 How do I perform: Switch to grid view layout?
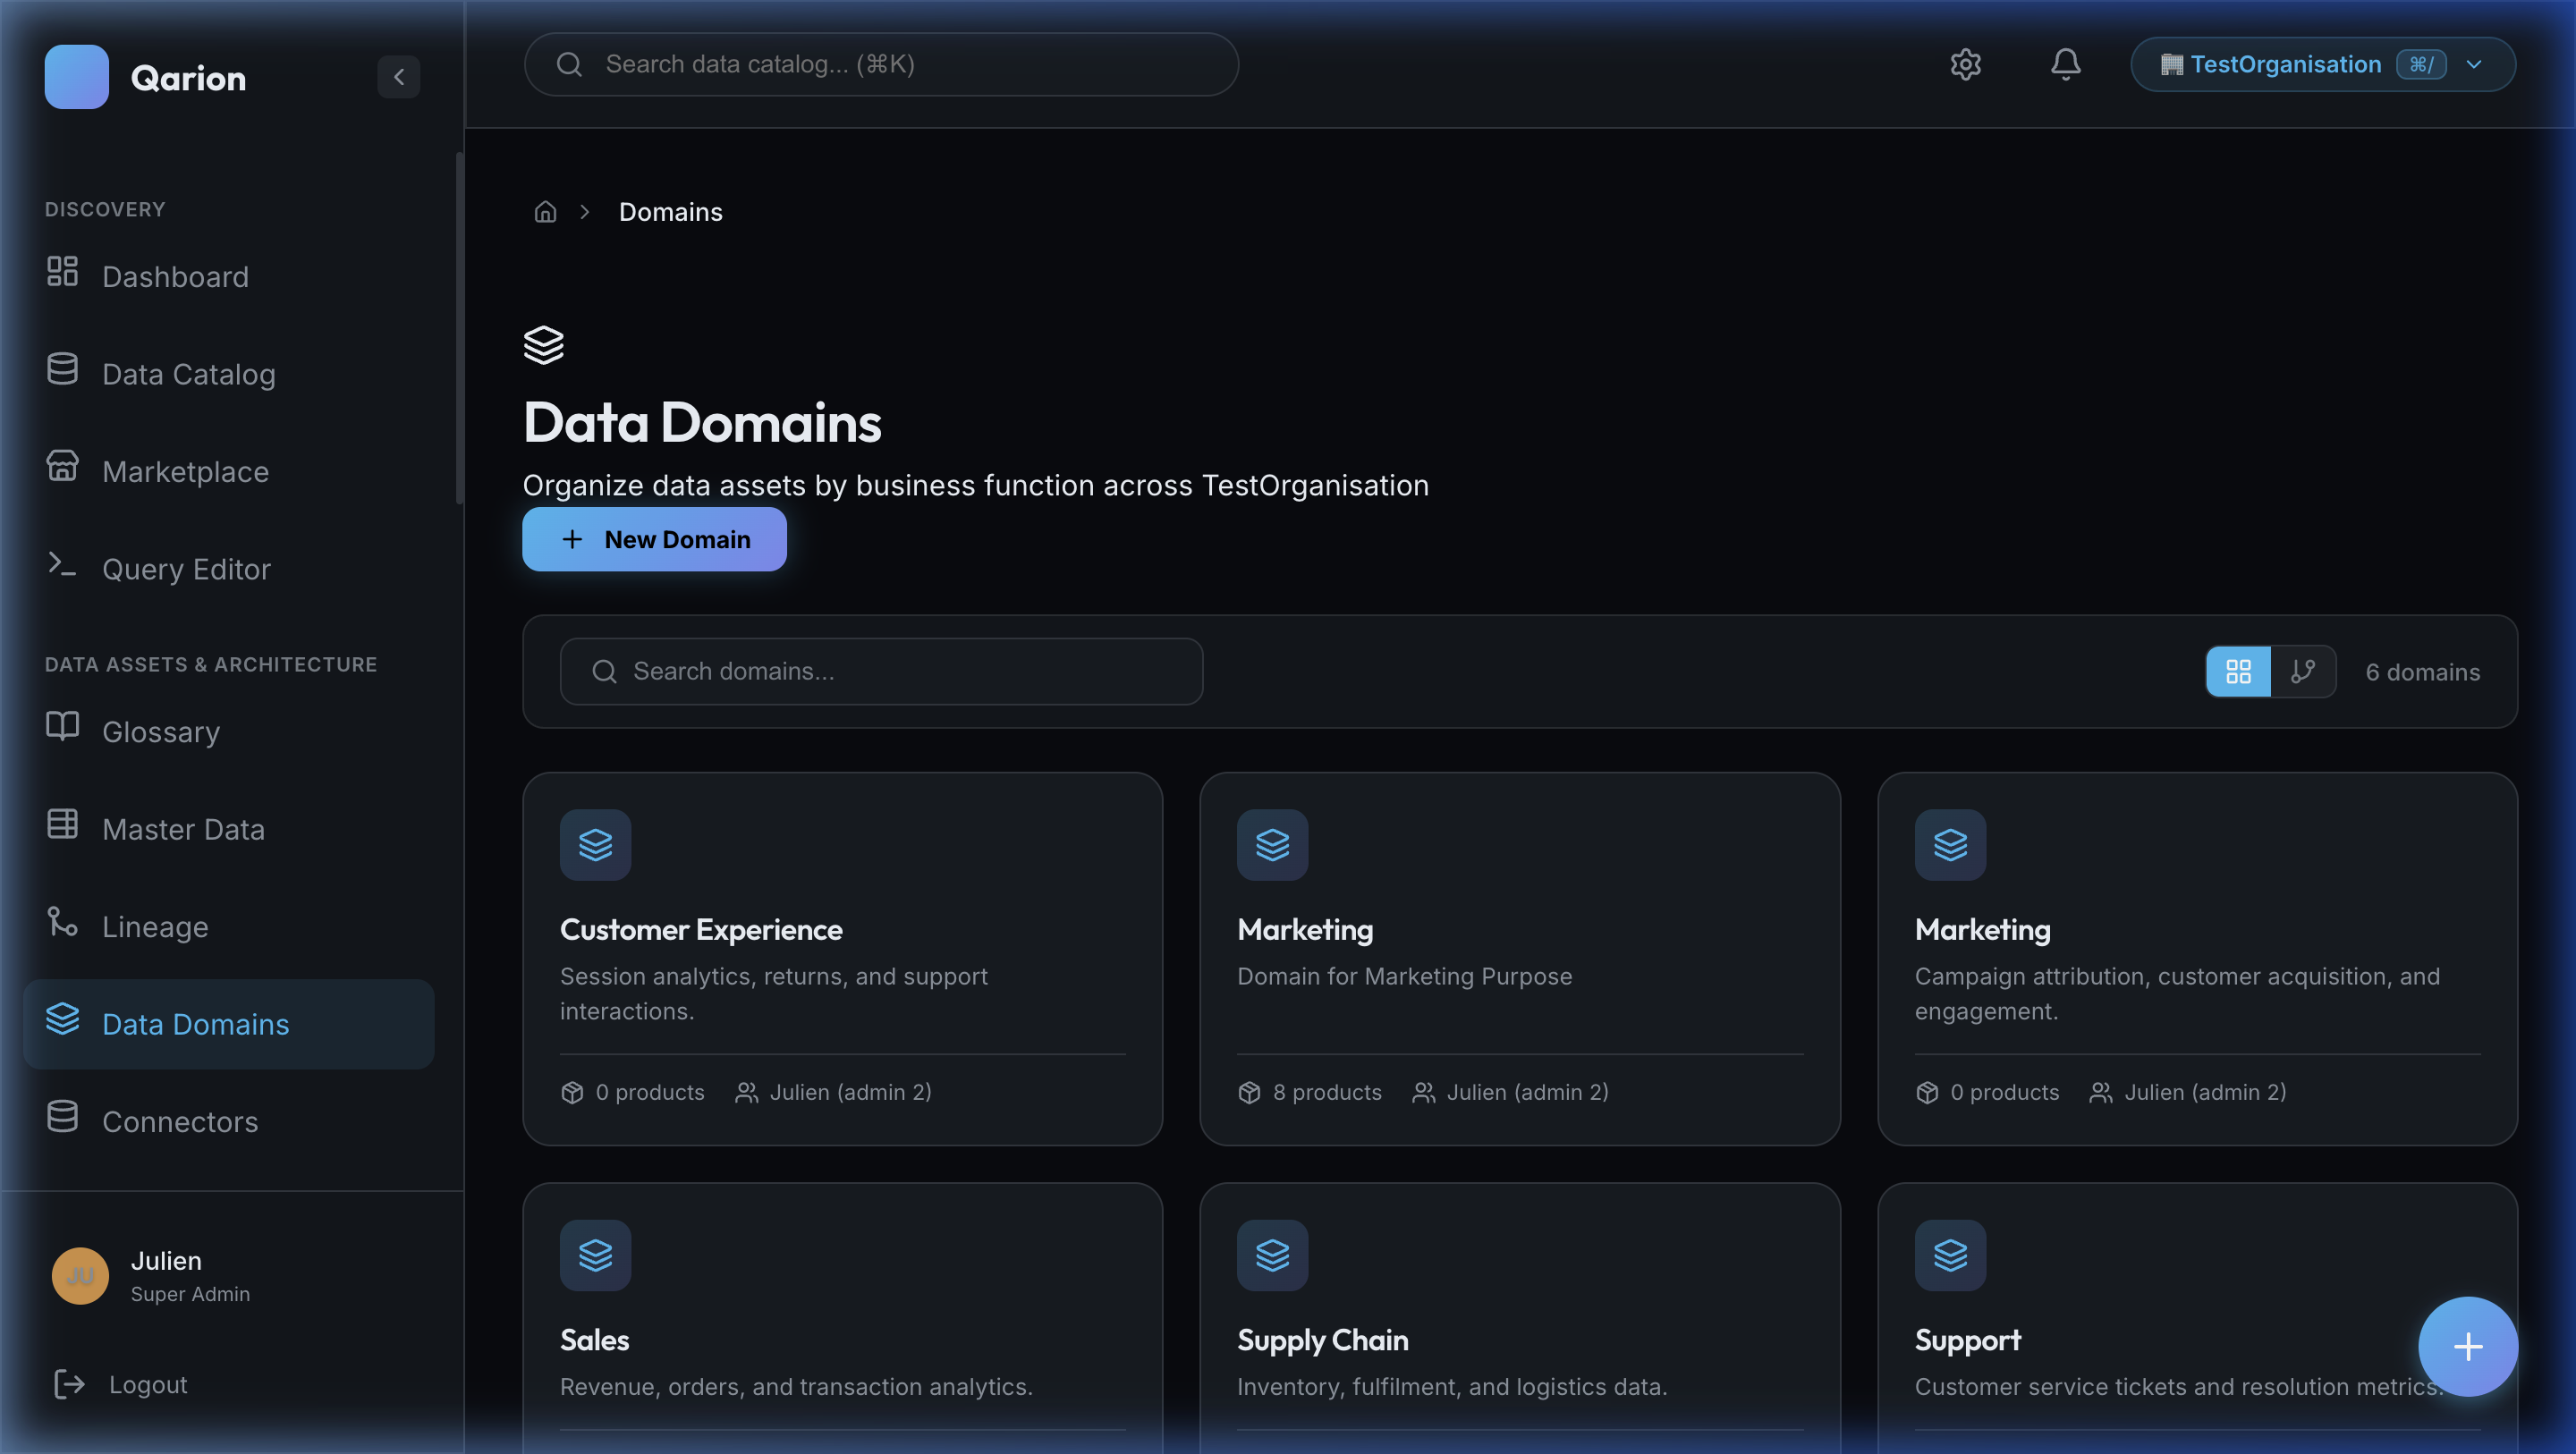[x=2238, y=671]
